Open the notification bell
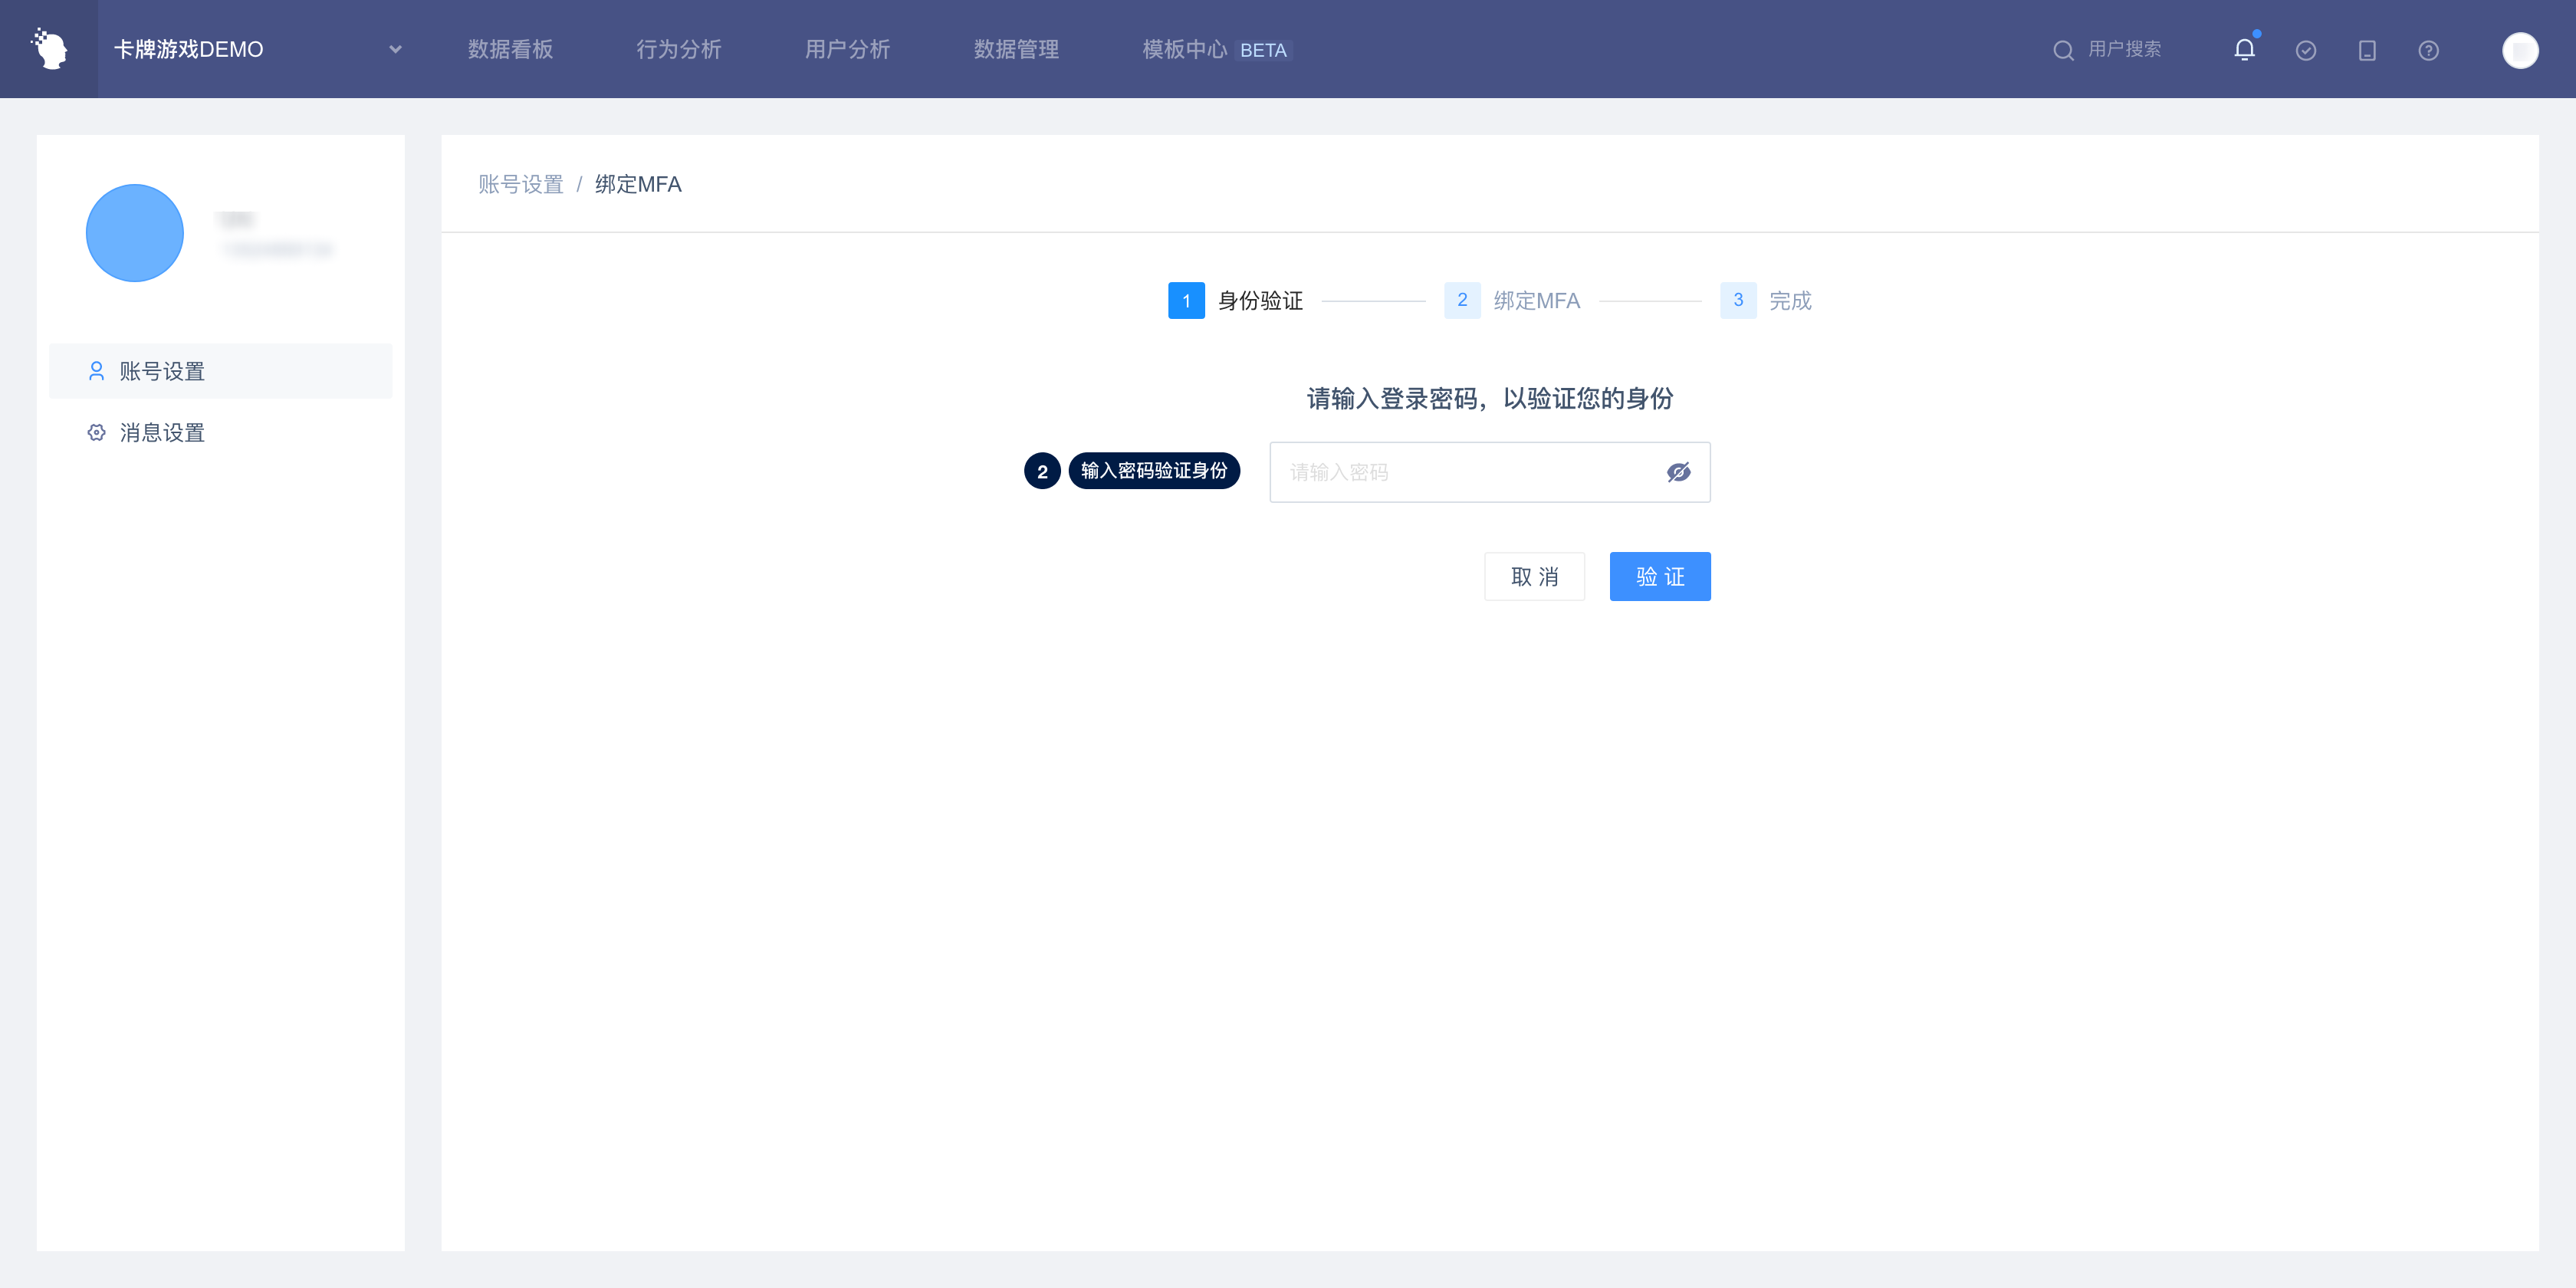 tap(2244, 49)
